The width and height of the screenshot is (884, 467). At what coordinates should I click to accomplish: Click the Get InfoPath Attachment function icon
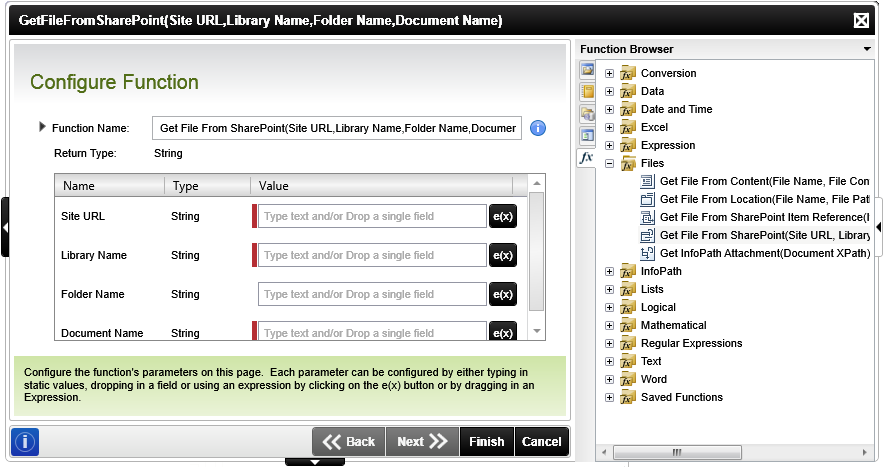pos(647,253)
